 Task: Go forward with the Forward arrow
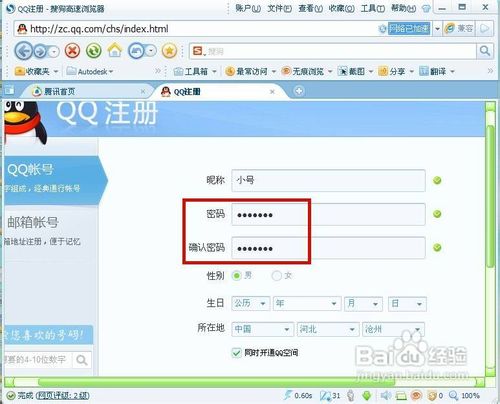[x=40, y=51]
